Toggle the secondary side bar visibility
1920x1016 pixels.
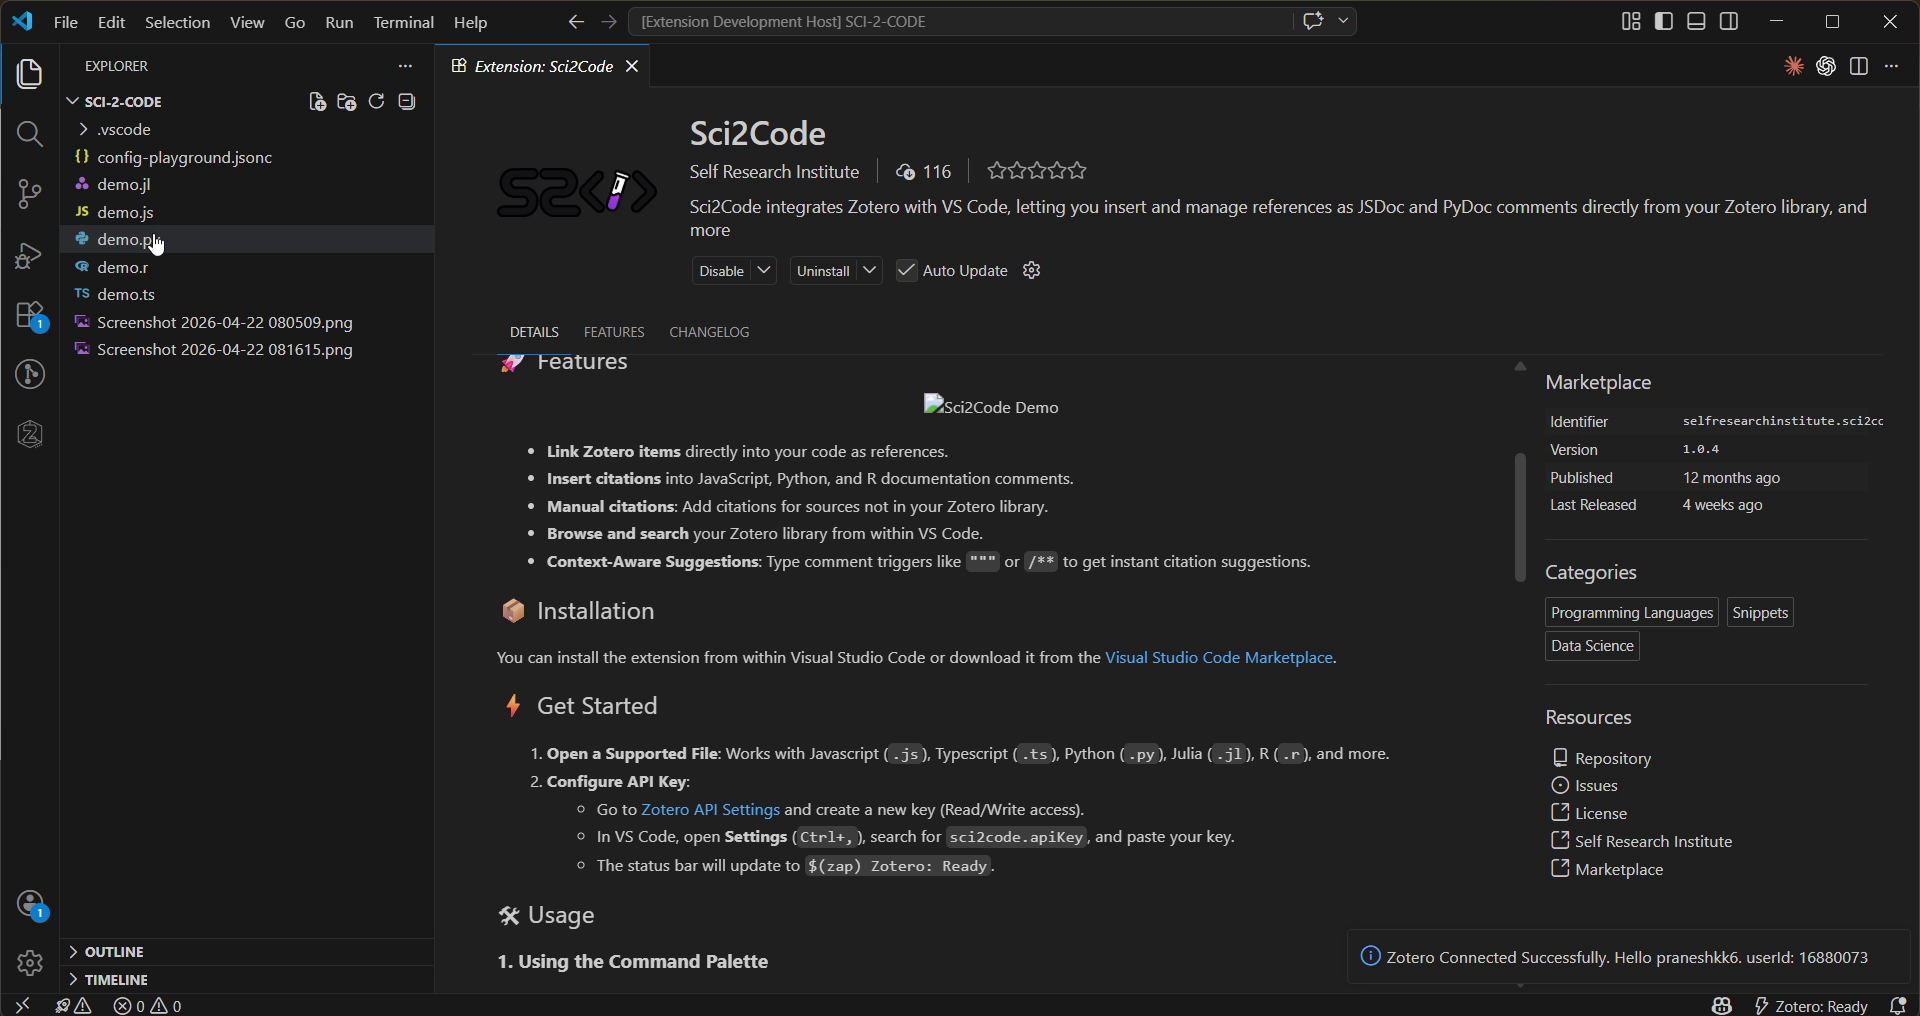tap(1729, 21)
